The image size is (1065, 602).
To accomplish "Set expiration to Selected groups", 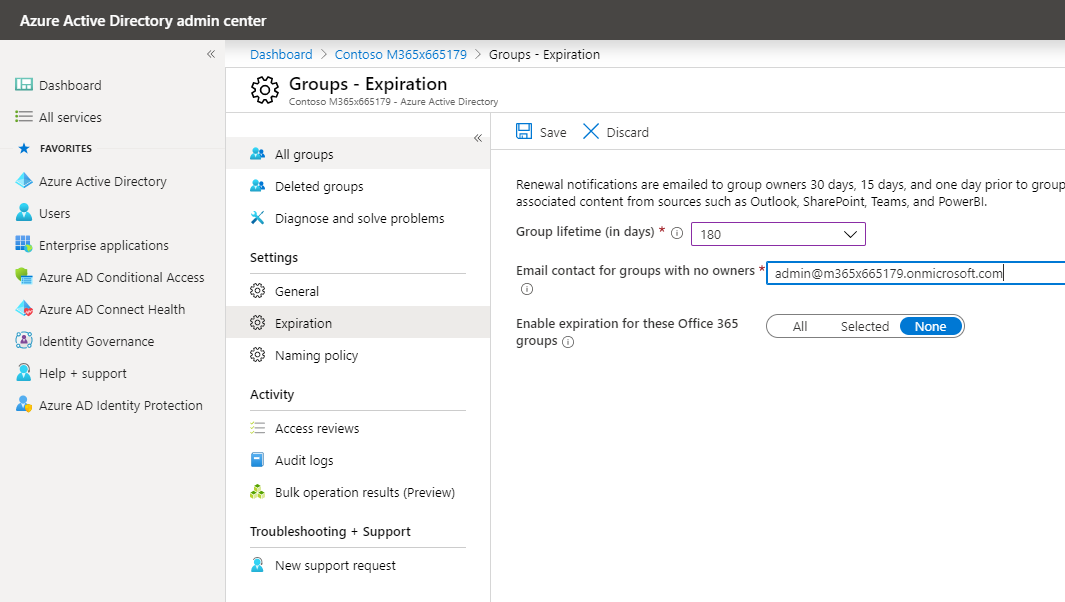I will pos(865,326).
